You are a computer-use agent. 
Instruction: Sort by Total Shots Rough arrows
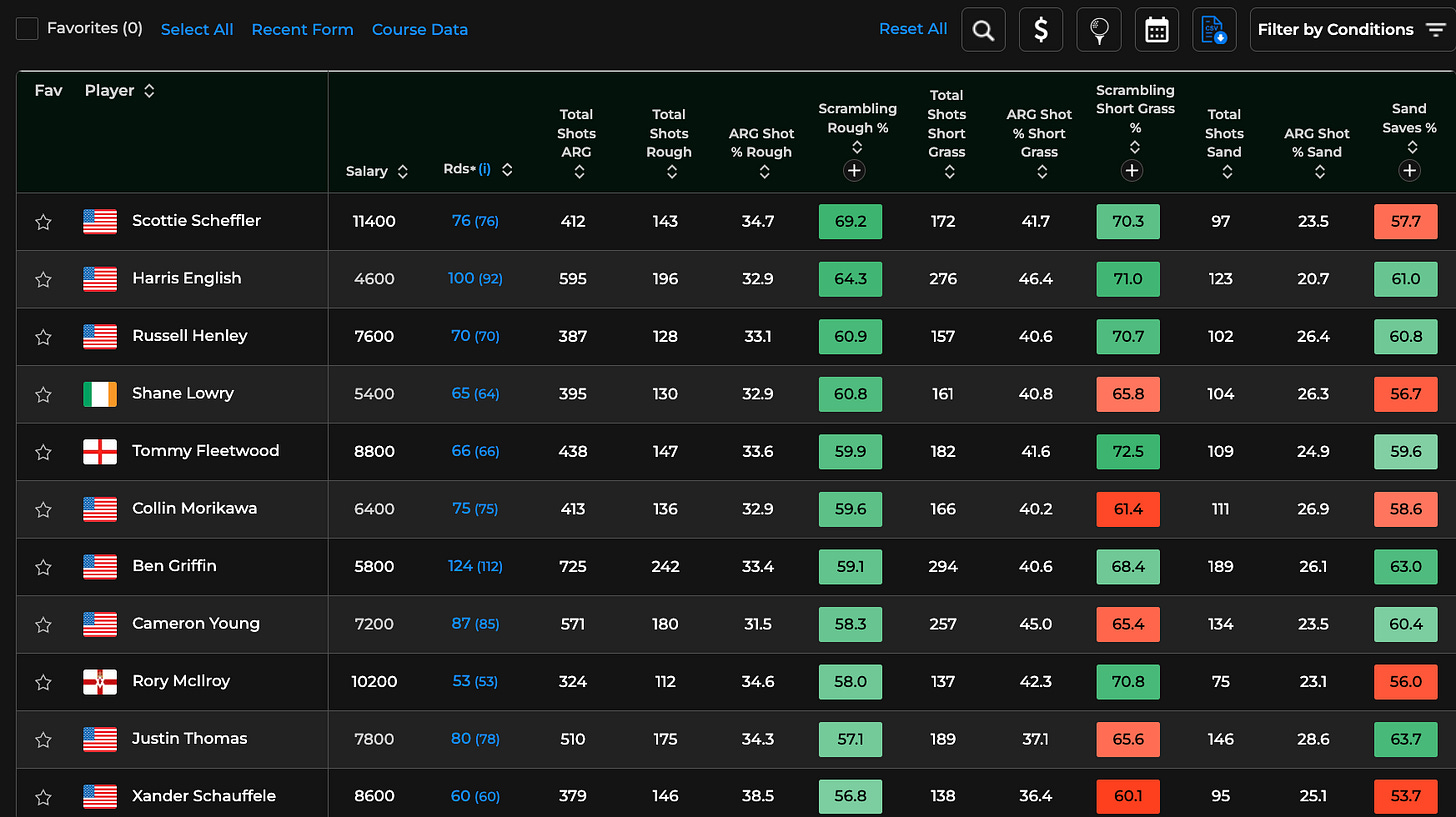click(x=671, y=172)
